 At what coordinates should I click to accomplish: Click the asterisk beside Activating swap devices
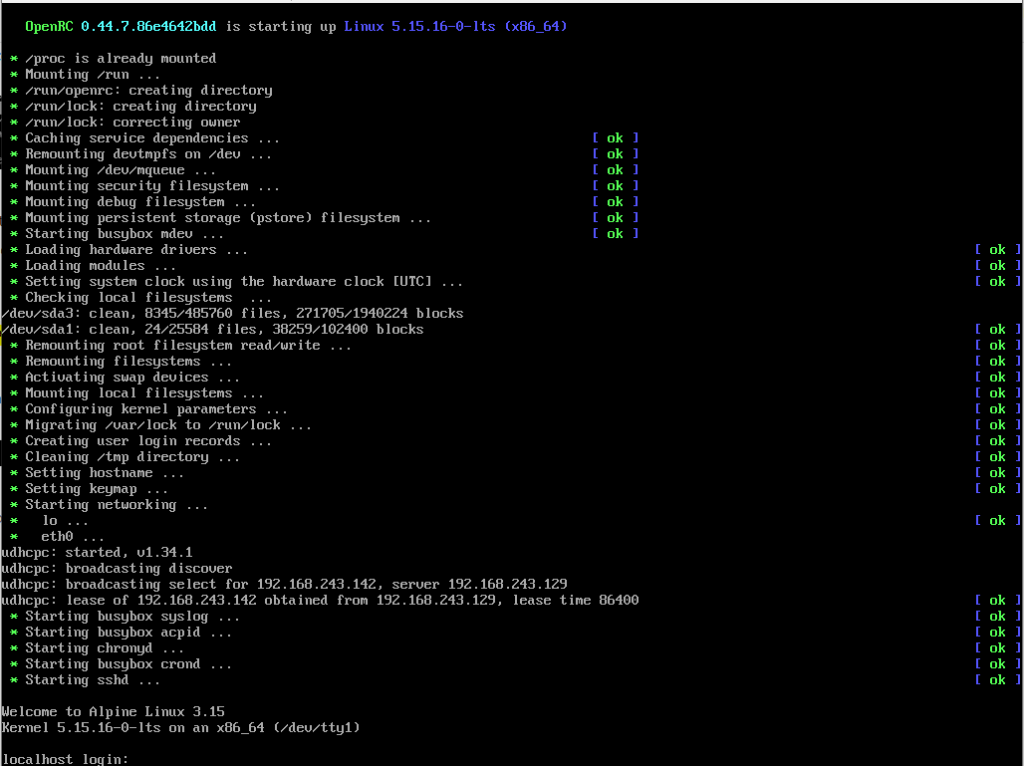14,377
